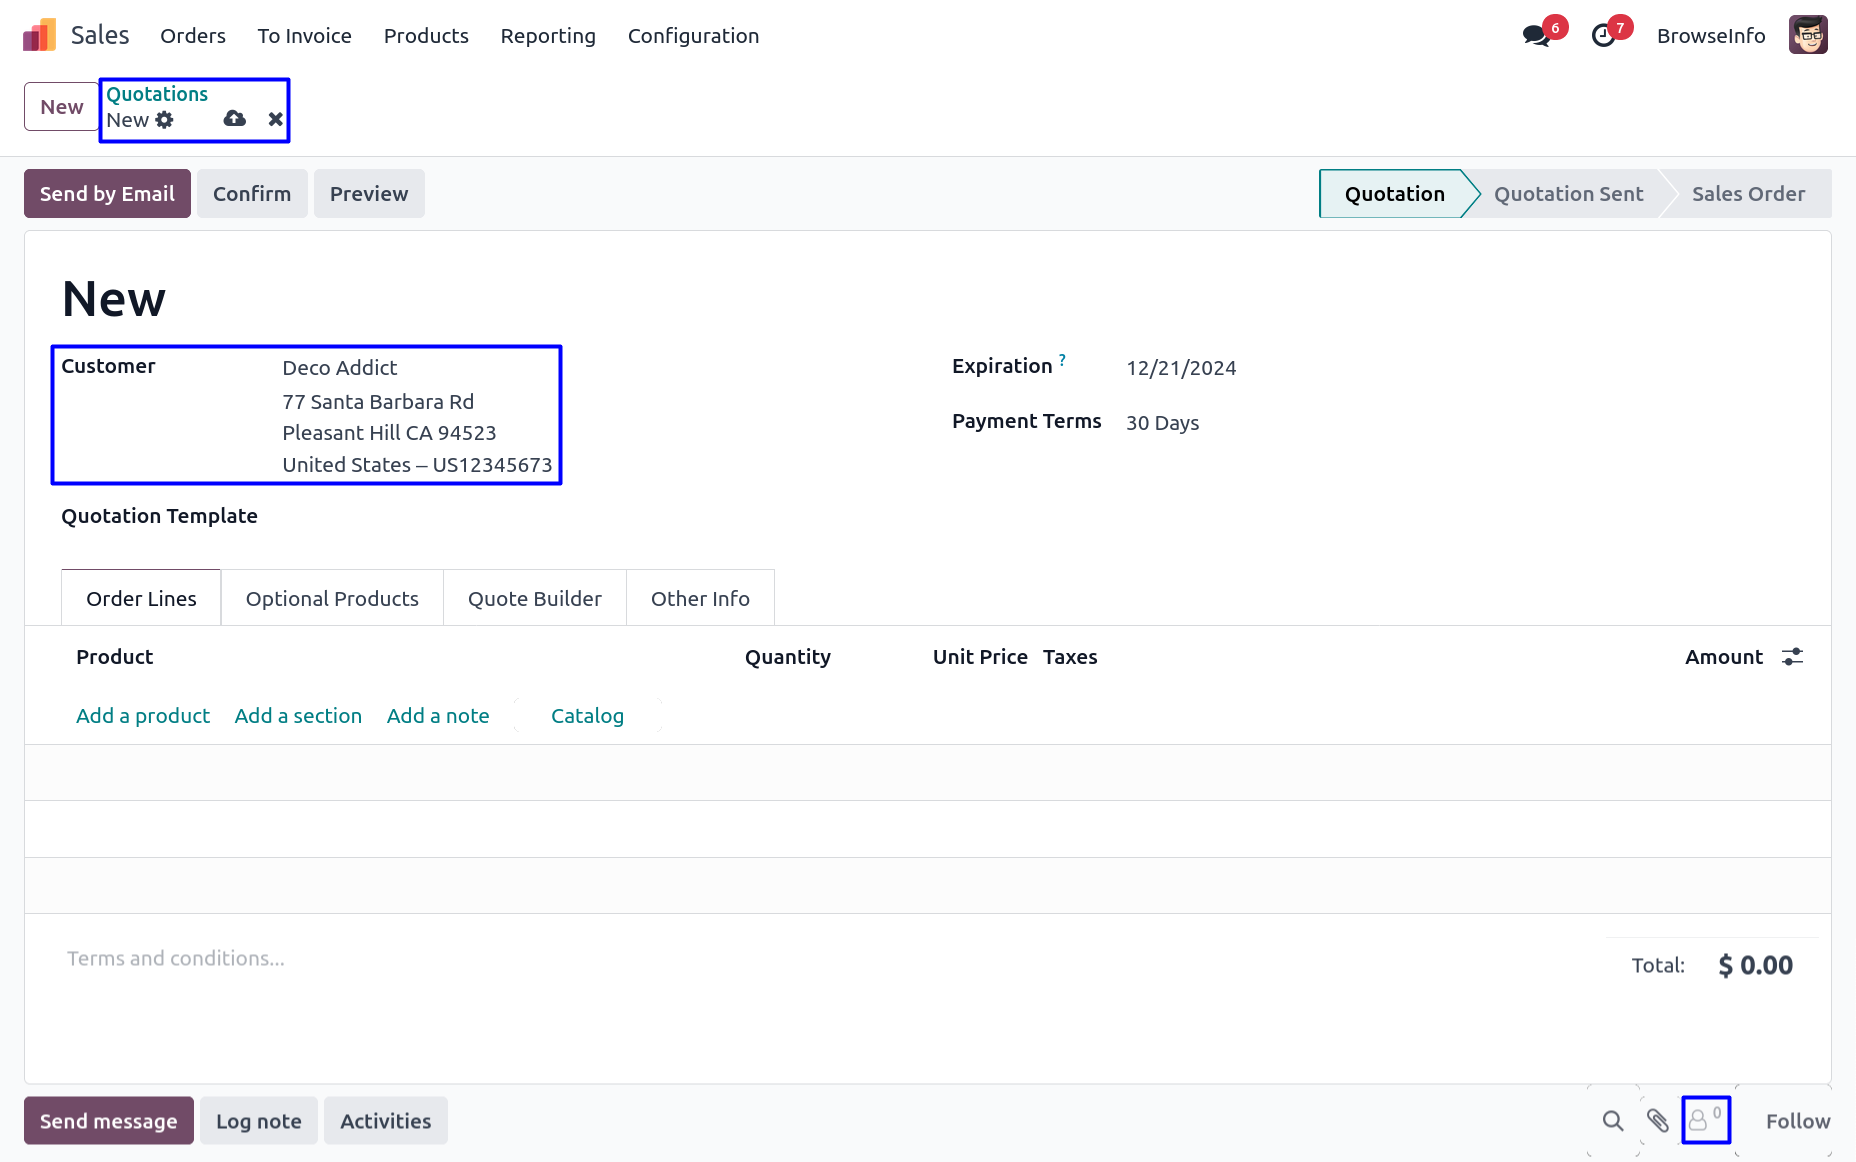
Task: Click the paperclip attachments icon
Action: [1657, 1121]
